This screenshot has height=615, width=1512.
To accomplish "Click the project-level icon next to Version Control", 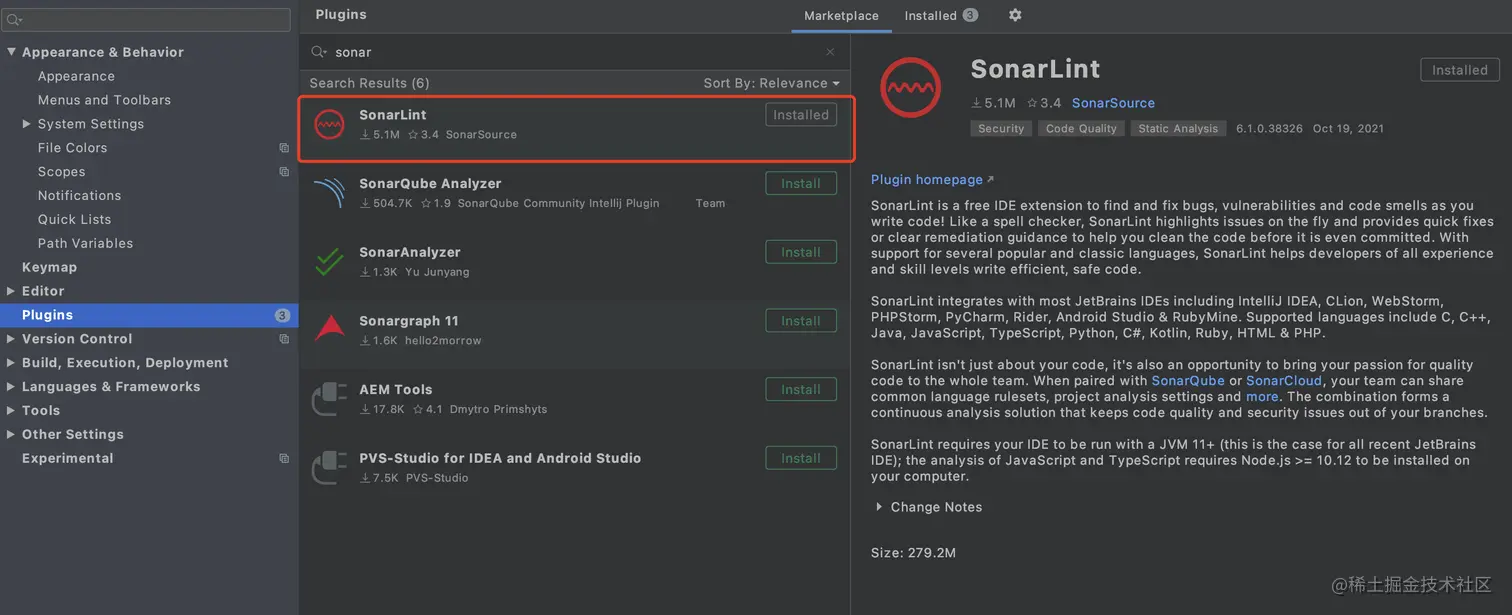I will [284, 339].
